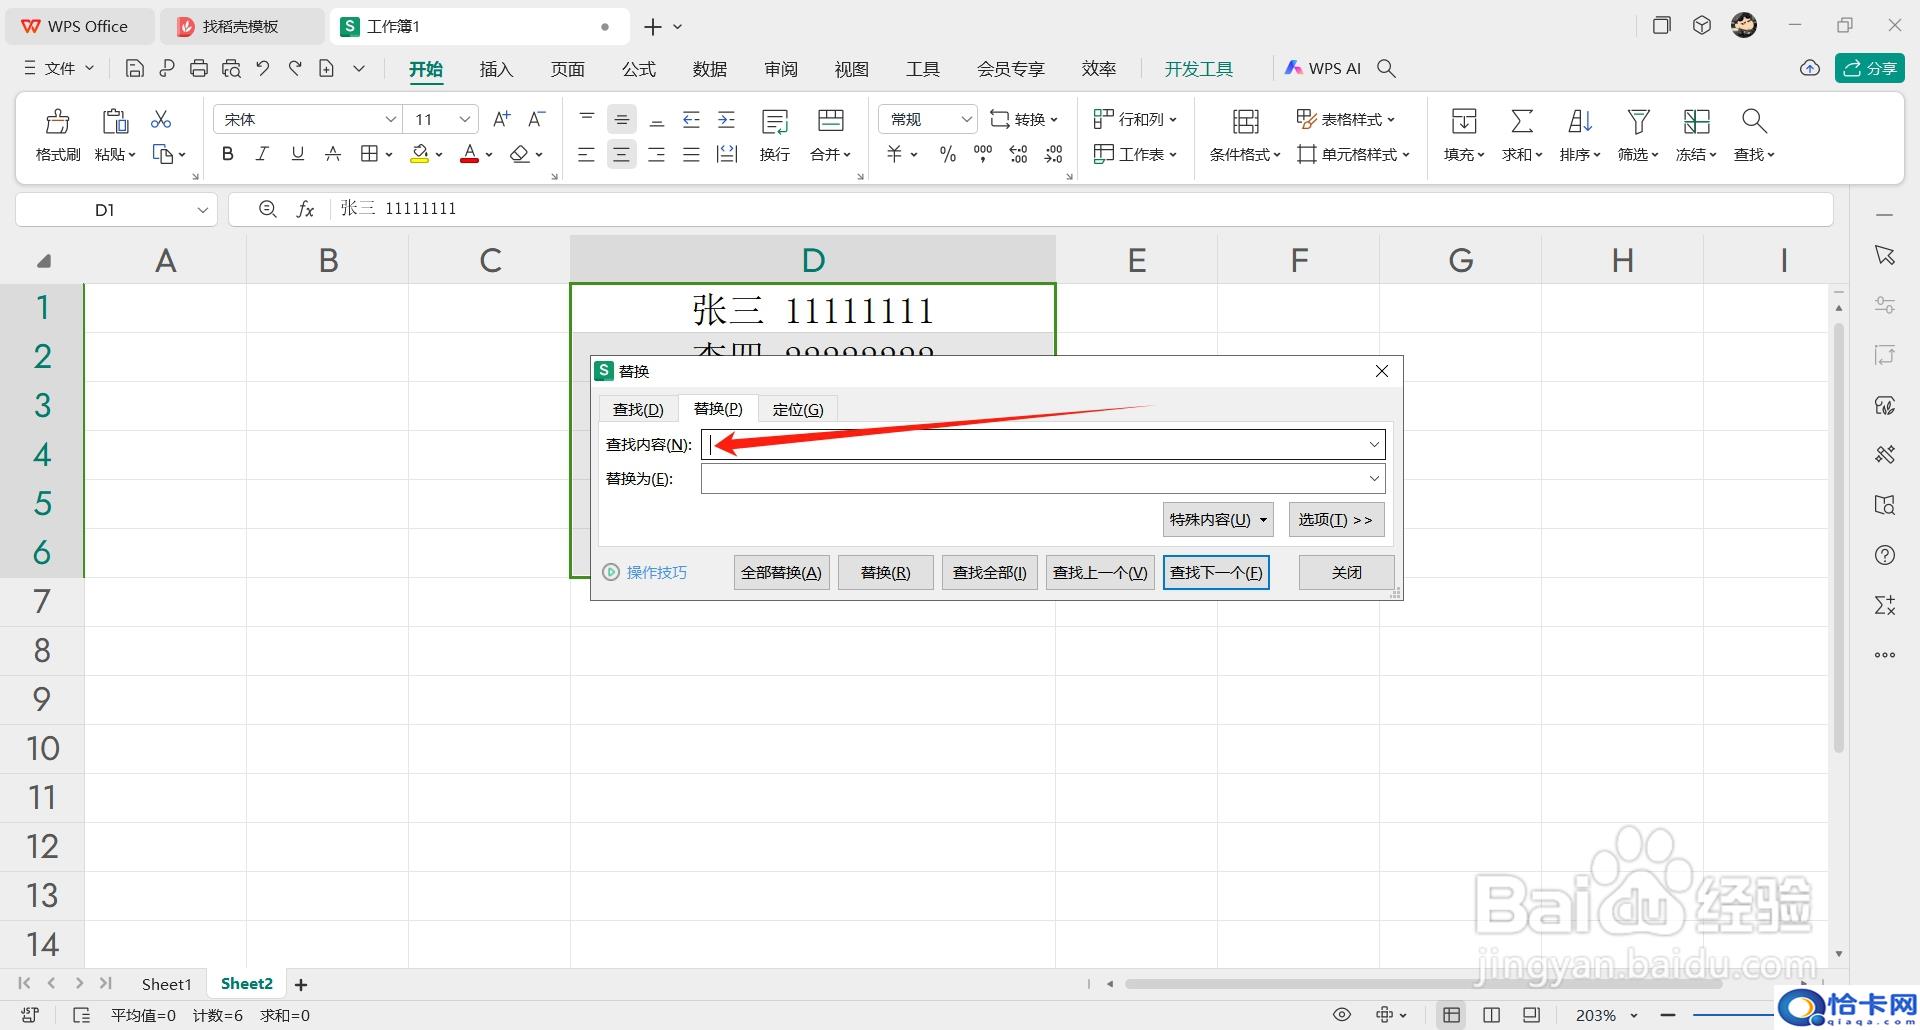Toggle Underline formatting
This screenshot has width=1920, height=1030.
(297, 154)
